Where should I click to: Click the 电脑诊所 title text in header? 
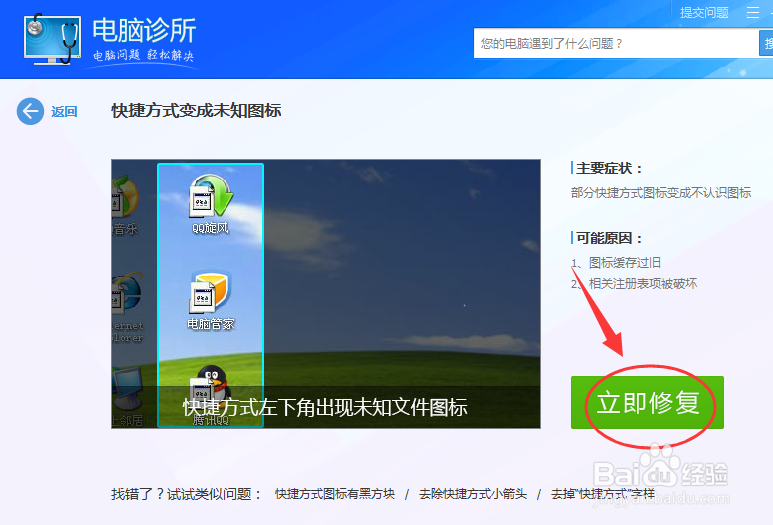(x=144, y=30)
